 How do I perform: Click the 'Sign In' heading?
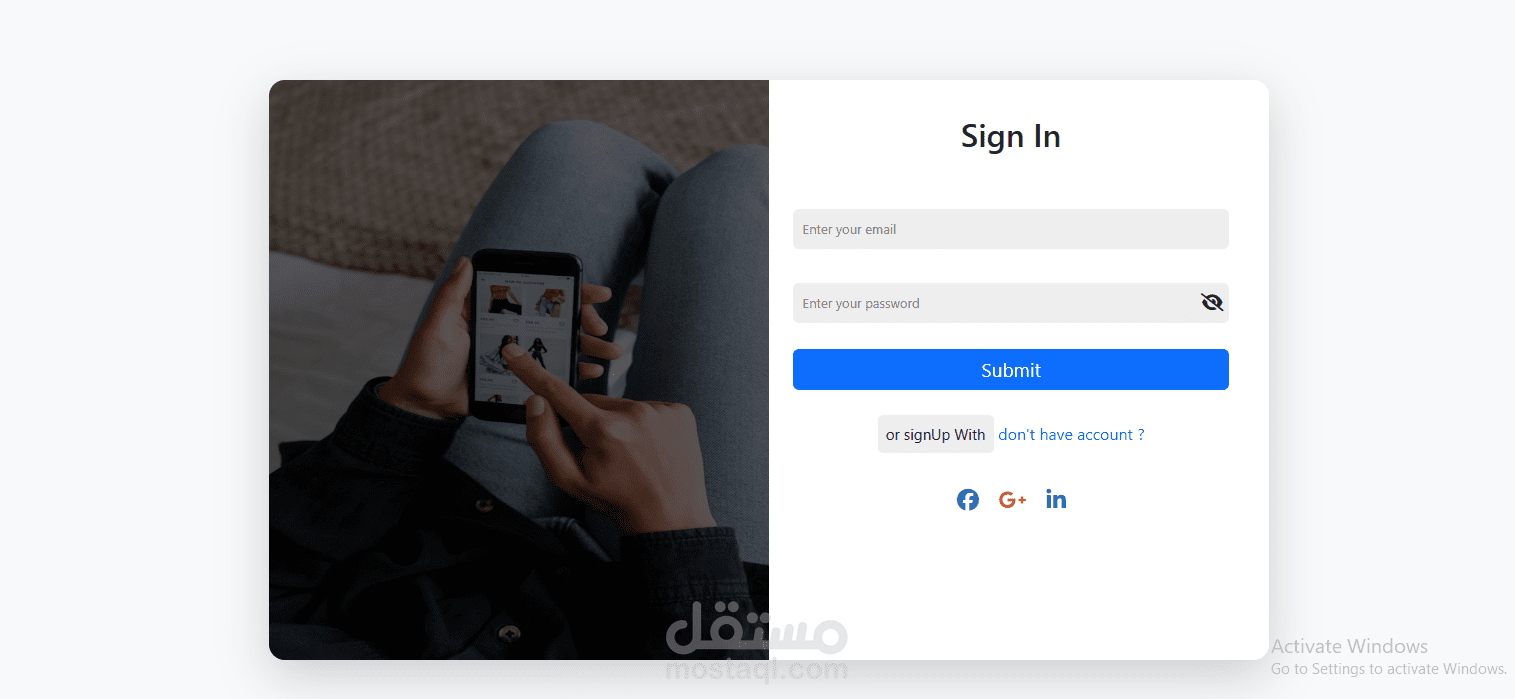(x=1010, y=136)
